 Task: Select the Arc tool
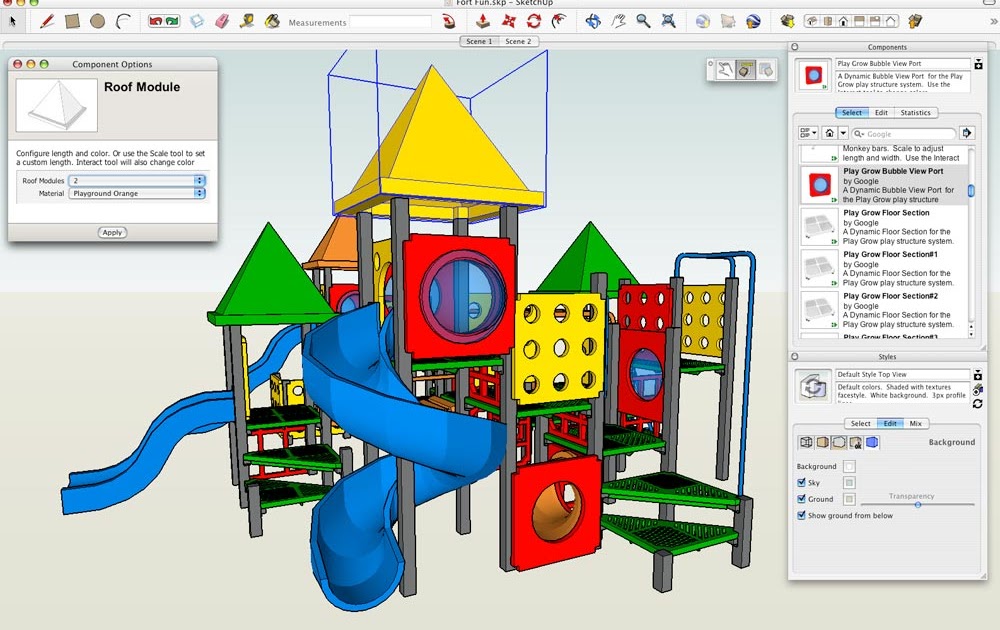(123, 22)
